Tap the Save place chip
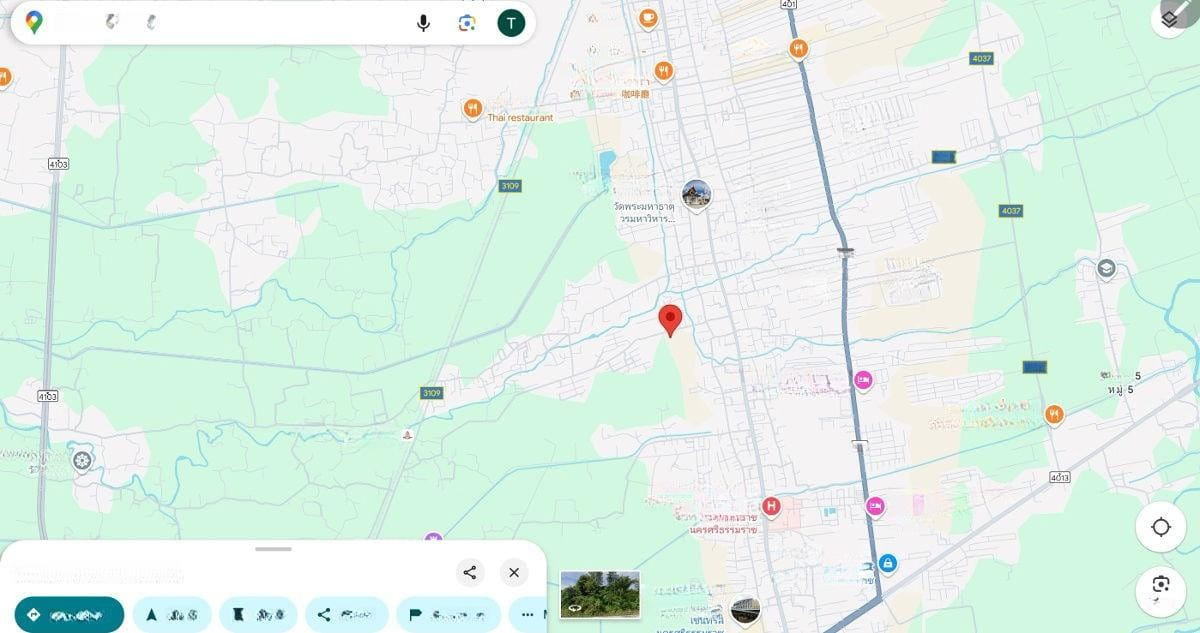Image resolution: width=1200 pixels, height=633 pixels. click(258, 614)
